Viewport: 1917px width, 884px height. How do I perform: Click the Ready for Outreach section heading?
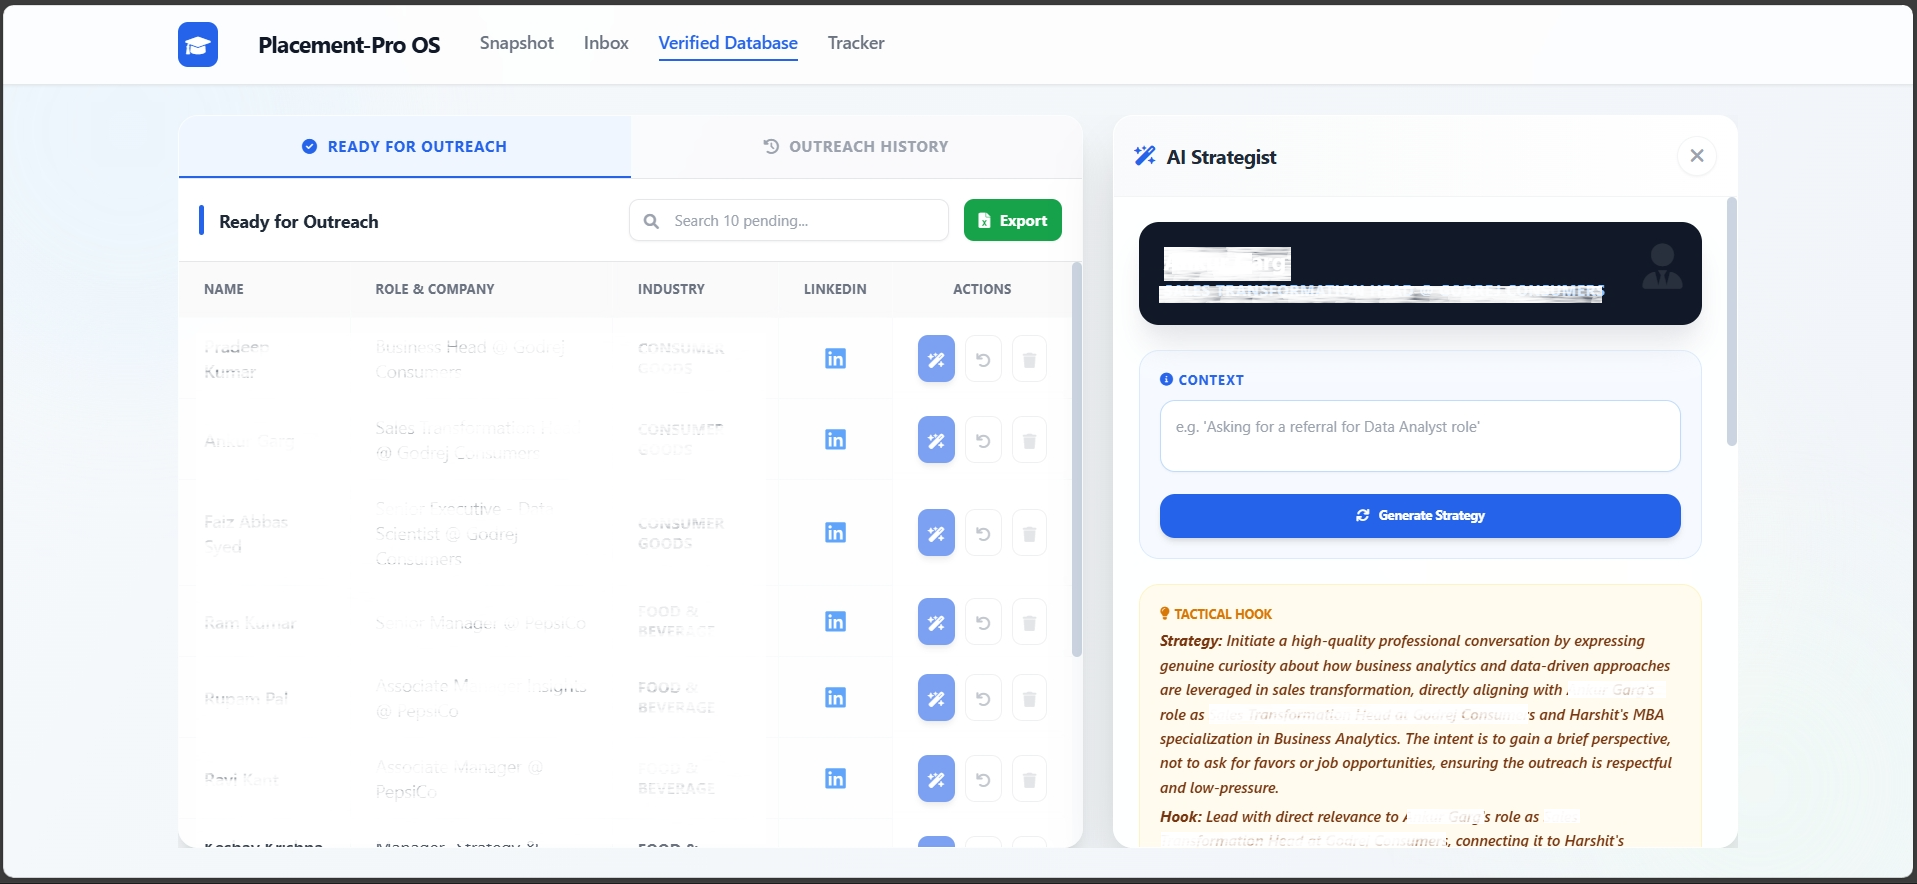(299, 222)
